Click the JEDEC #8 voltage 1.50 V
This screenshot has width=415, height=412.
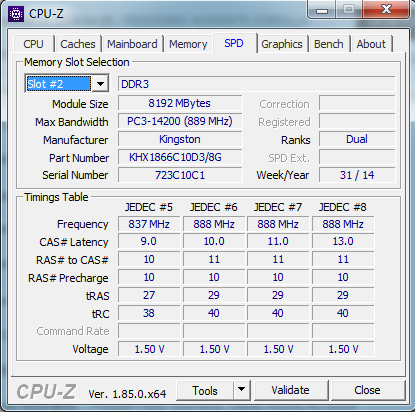click(x=343, y=349)
